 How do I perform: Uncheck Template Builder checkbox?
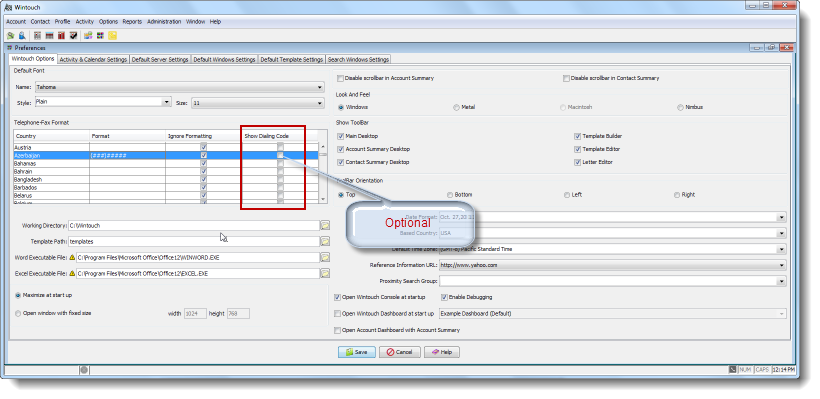(577, 136)
